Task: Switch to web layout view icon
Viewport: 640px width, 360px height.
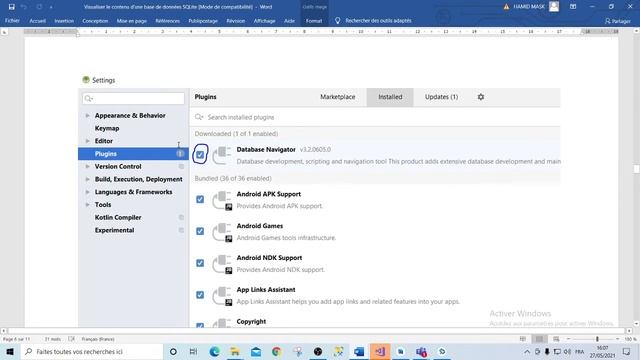Action: tap(556, 339)
